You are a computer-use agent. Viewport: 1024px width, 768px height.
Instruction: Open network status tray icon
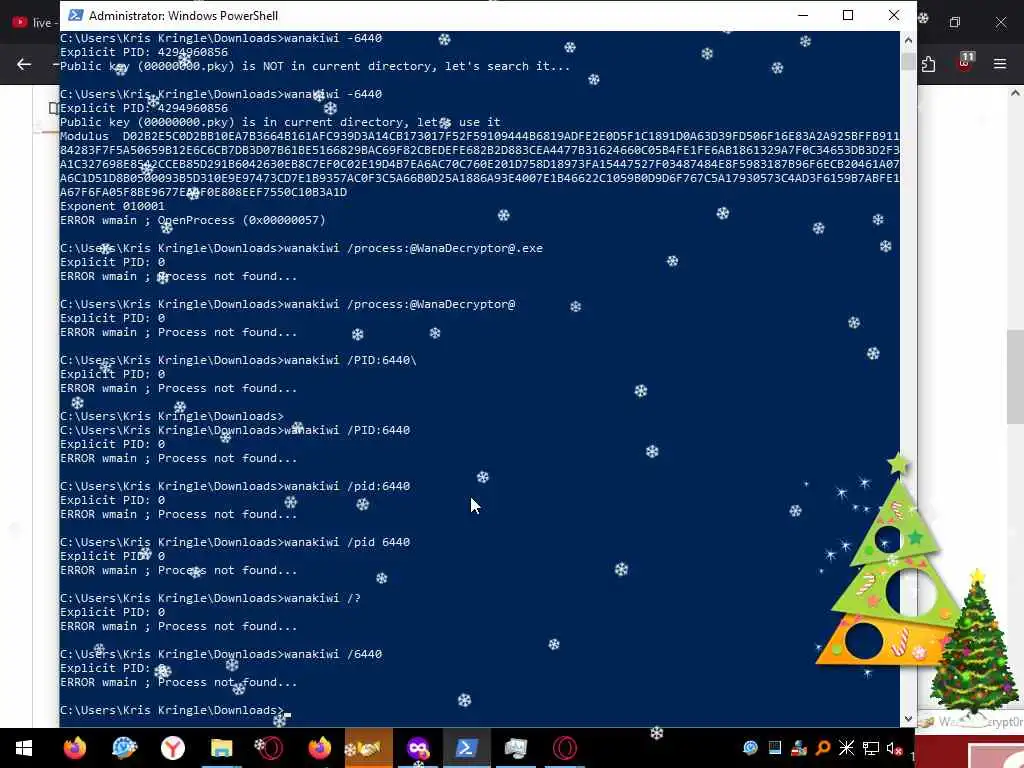pos(871,748)
